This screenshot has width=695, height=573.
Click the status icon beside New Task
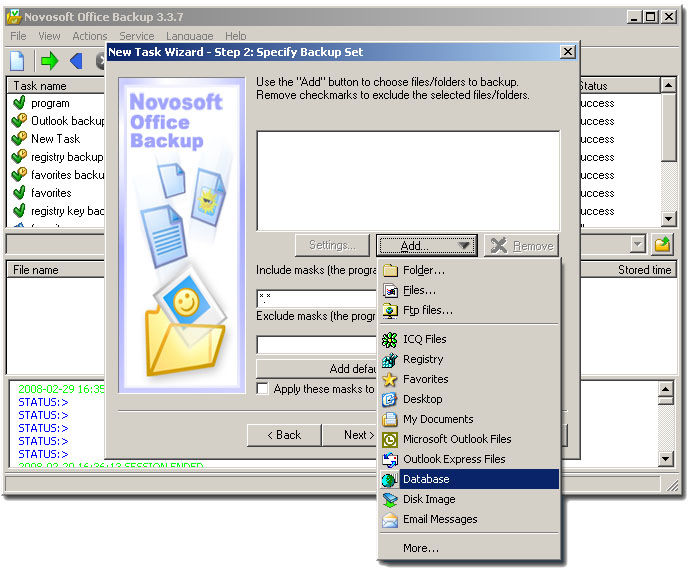pyautogui.click(x=19, y=139)
